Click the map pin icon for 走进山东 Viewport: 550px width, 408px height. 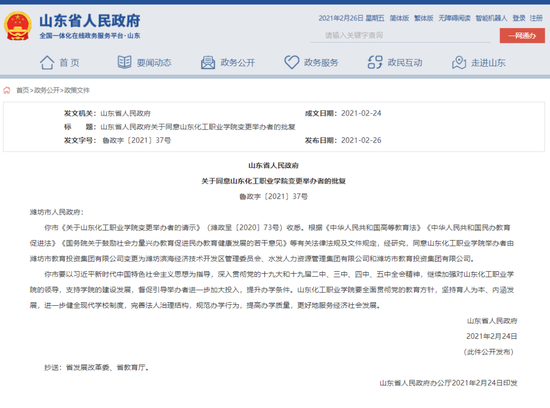[x=459, y=62]
